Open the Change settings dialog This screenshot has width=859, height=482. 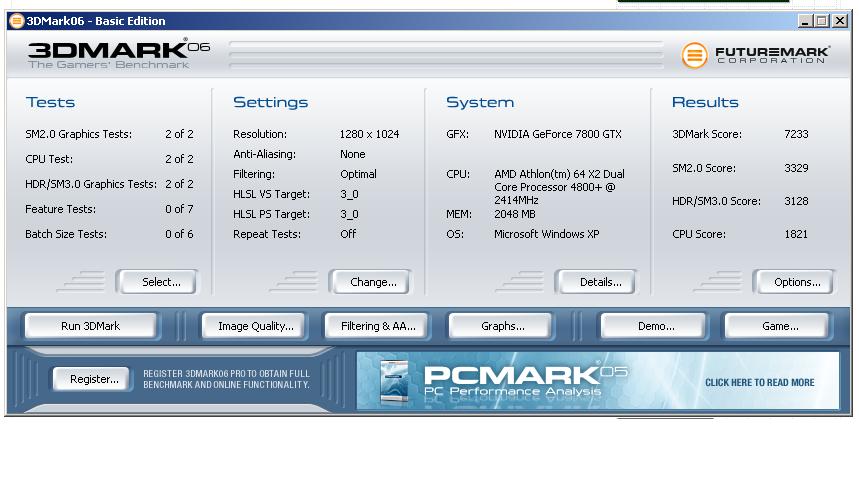370,282
